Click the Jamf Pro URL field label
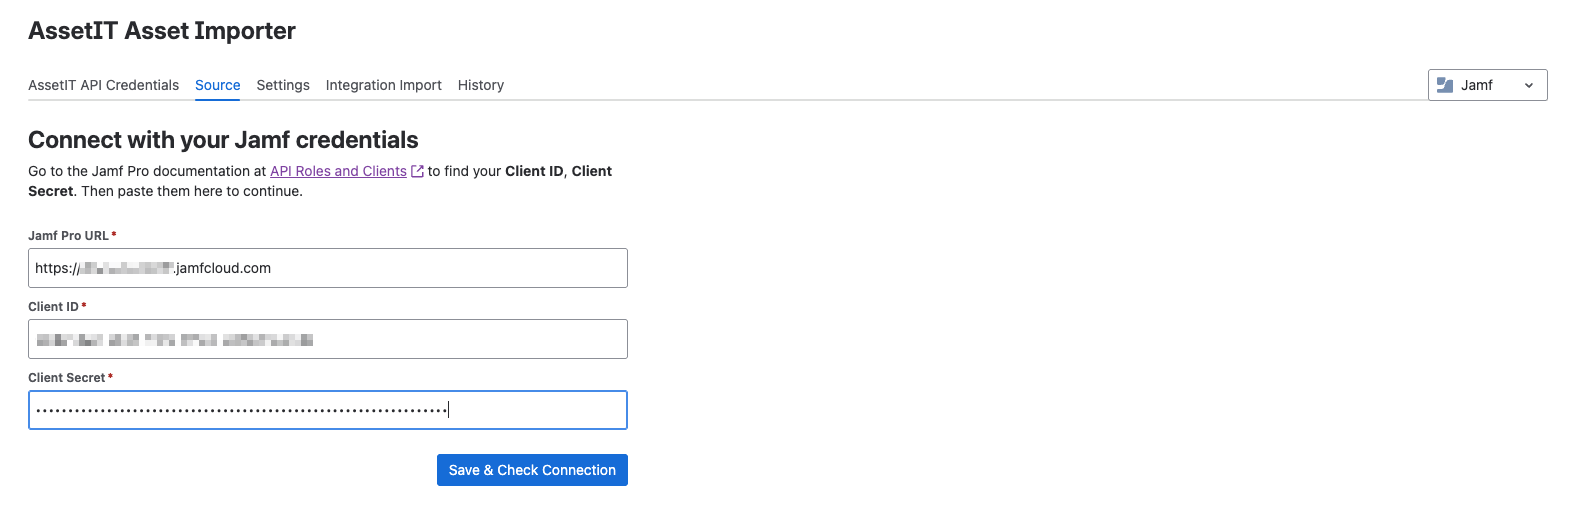 coord(68,236)
